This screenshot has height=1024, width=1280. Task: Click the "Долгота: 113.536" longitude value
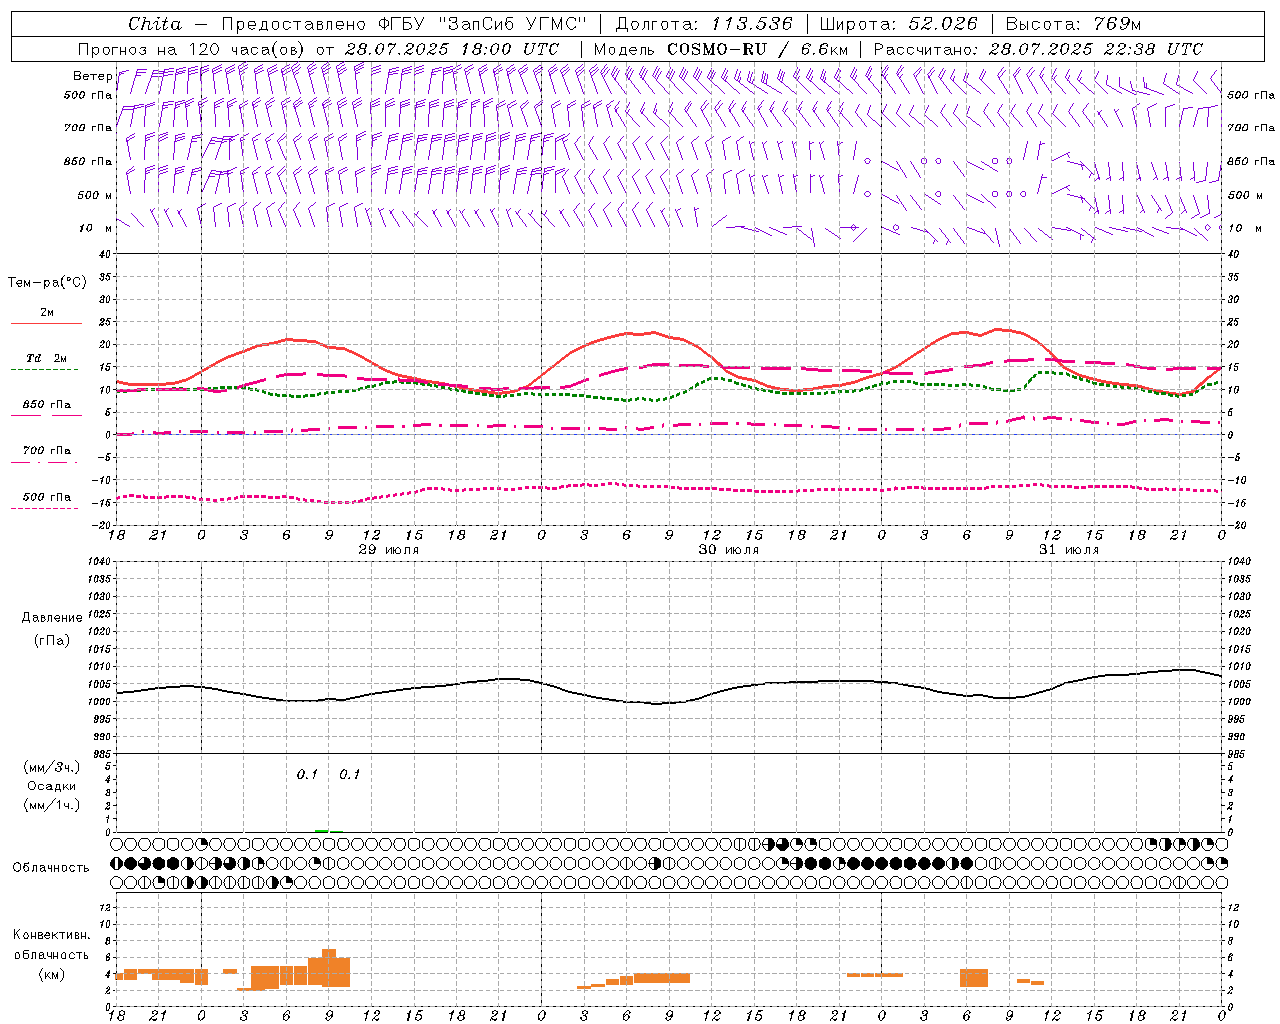click(704, 24)
